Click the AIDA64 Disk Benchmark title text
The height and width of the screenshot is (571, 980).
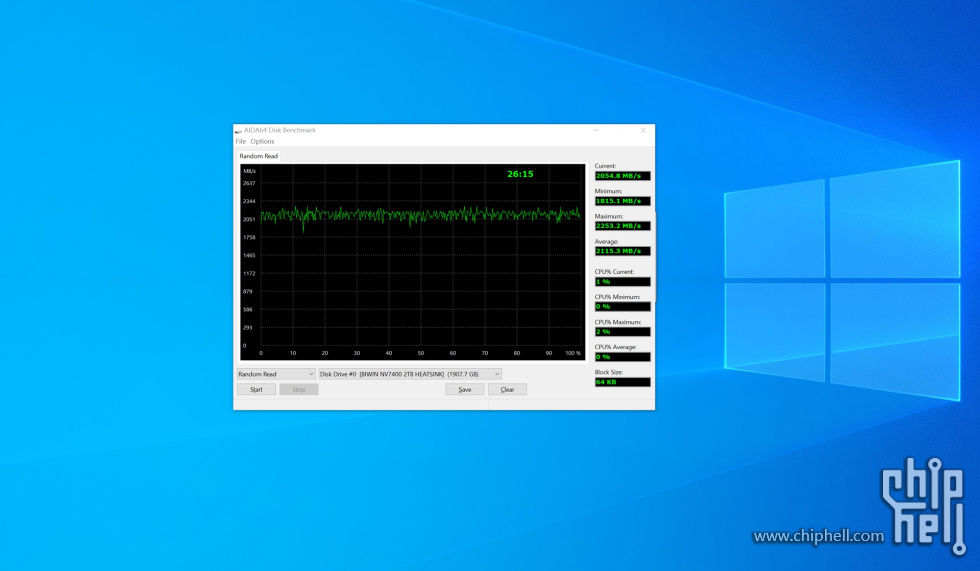tap(279, 131)
